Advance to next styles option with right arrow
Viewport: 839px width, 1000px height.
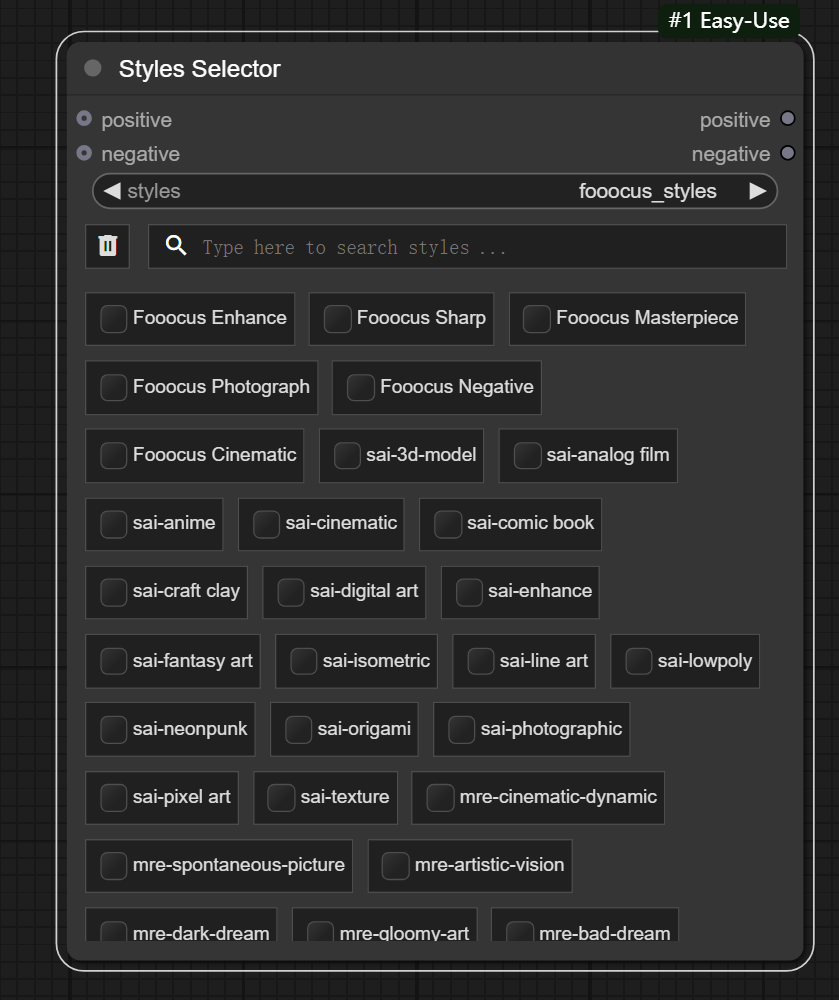758,191
